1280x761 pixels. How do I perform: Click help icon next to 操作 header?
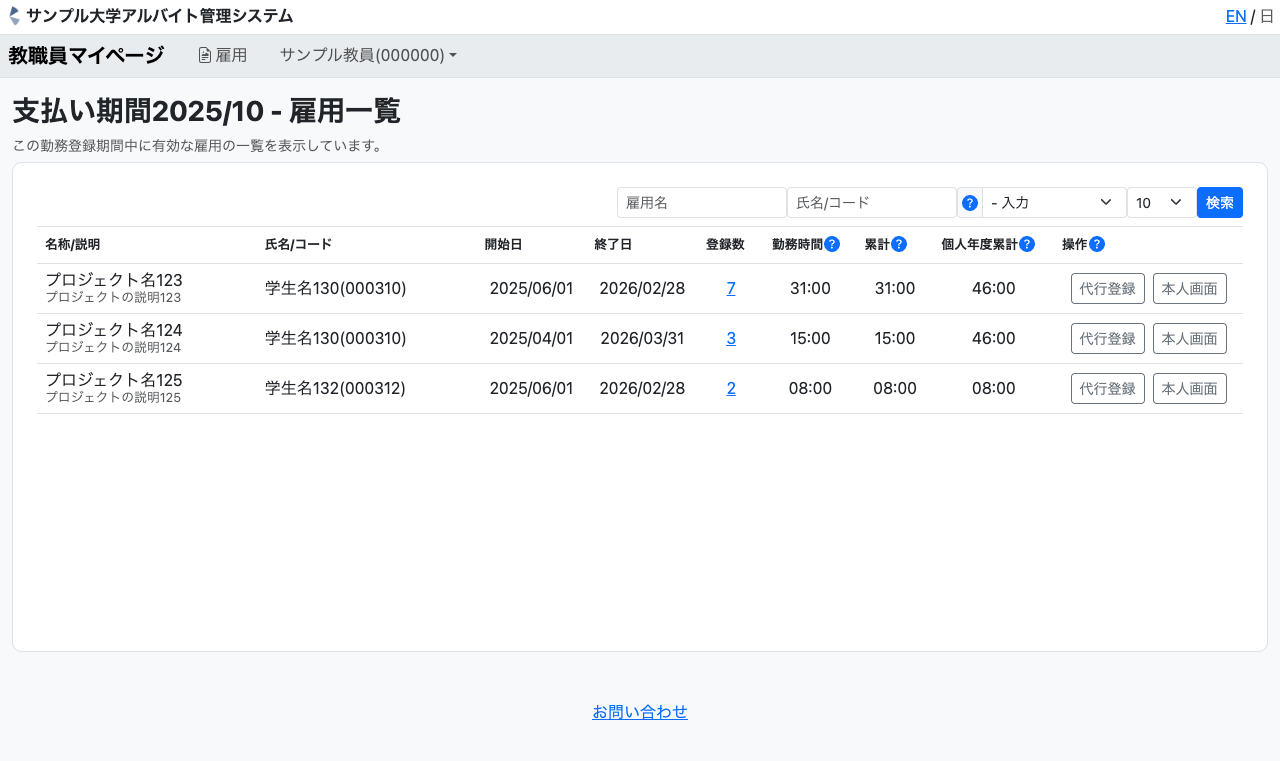point(1097,244)
